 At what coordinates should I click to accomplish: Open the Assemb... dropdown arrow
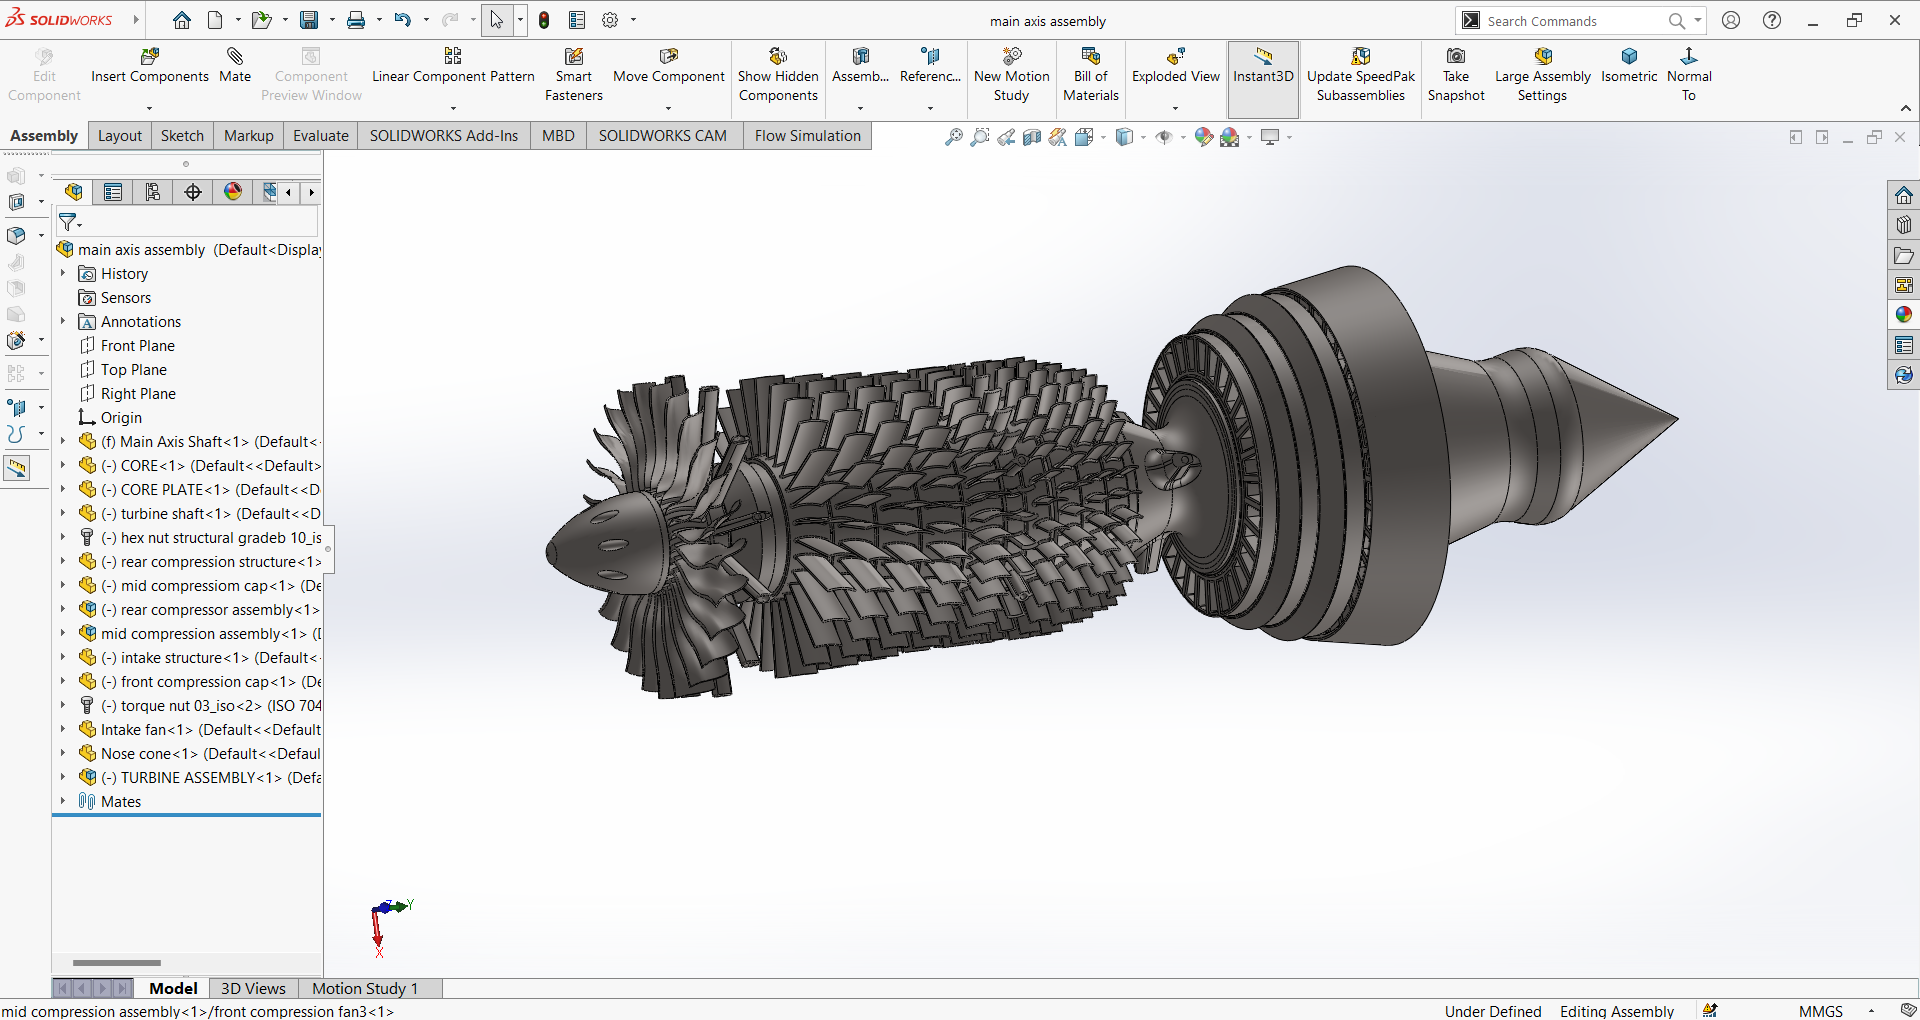point(860,108)
